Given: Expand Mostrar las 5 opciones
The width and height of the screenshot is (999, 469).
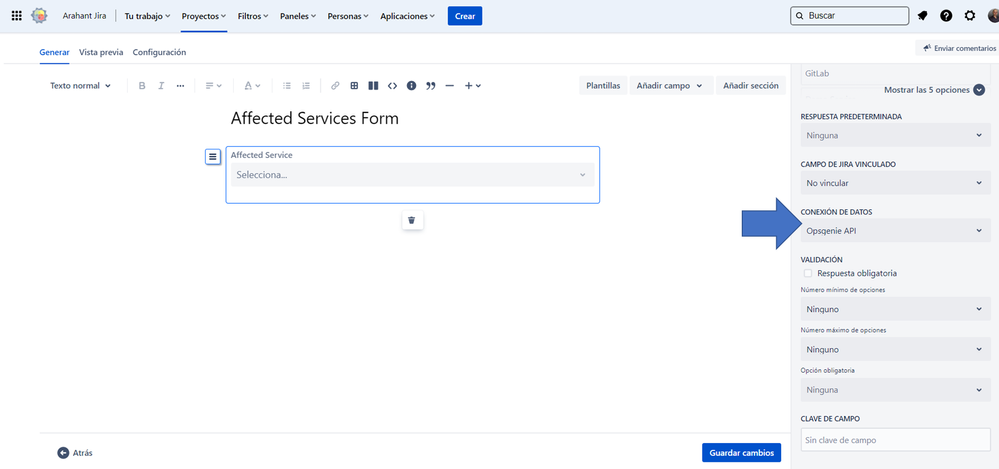Looking at the screenshot, I should [x=934, y=90].
